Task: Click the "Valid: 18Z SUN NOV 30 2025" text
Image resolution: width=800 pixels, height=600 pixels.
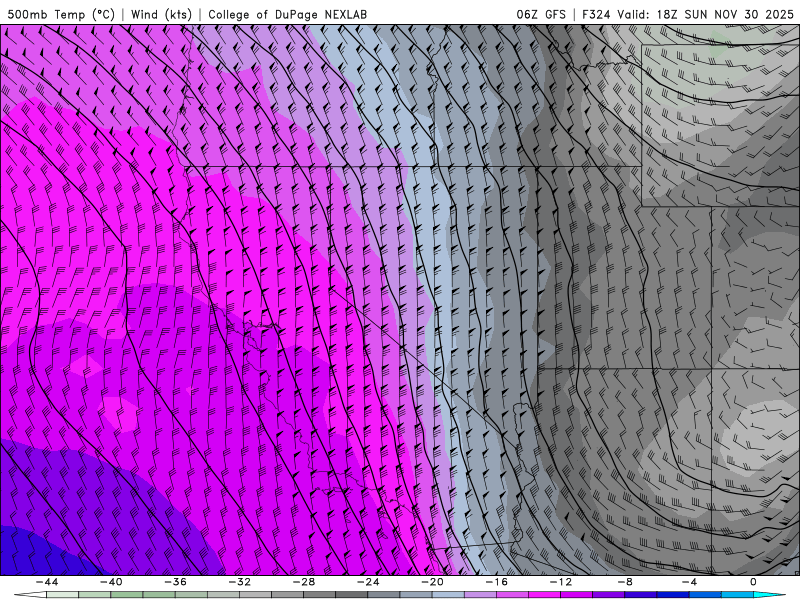Action: point(705,14)
